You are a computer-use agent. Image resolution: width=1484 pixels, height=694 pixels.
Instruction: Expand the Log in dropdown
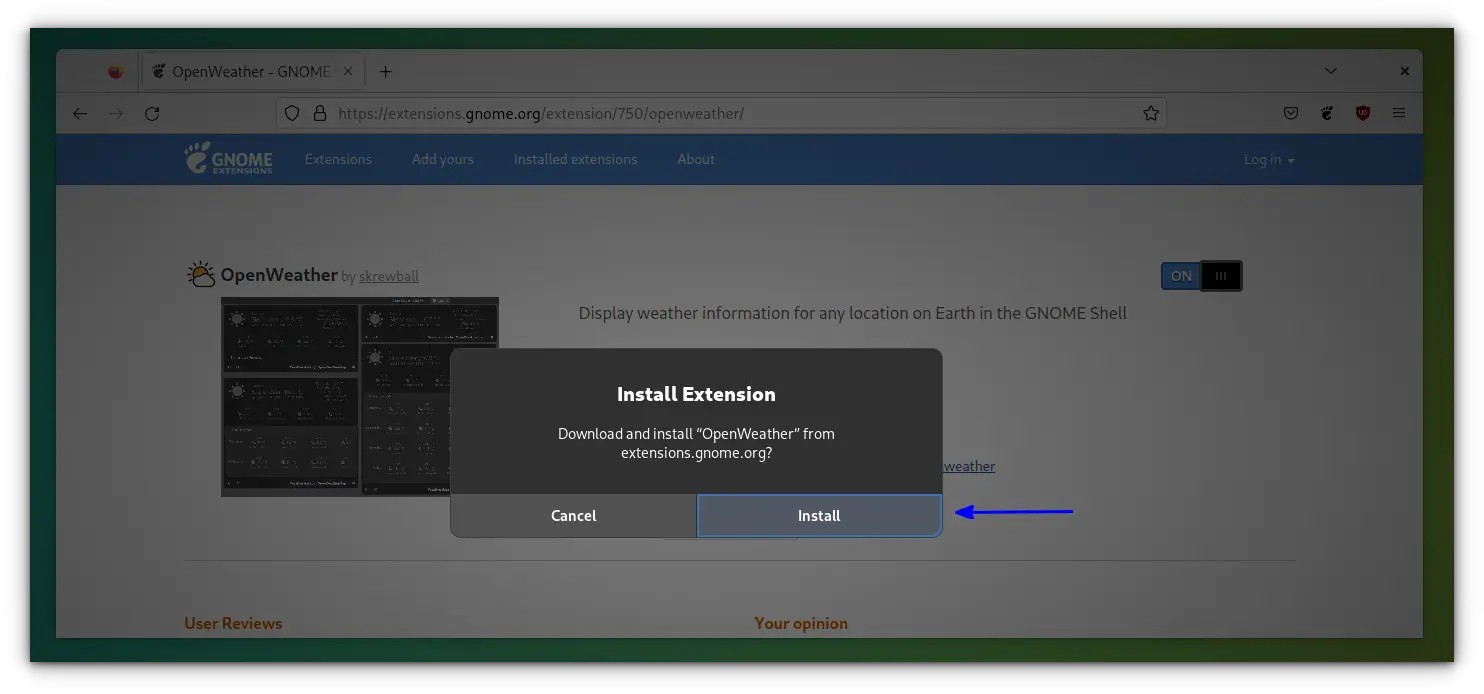point(1269,160)
